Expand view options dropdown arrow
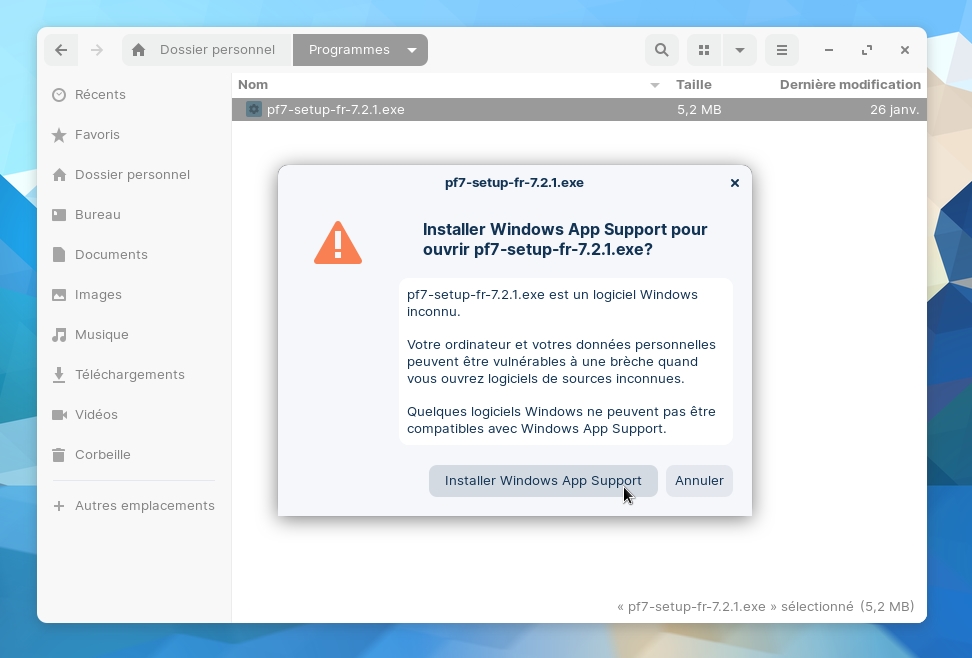Screen dimensions: 972x658 pyautogui.click(x=739, y=50)
